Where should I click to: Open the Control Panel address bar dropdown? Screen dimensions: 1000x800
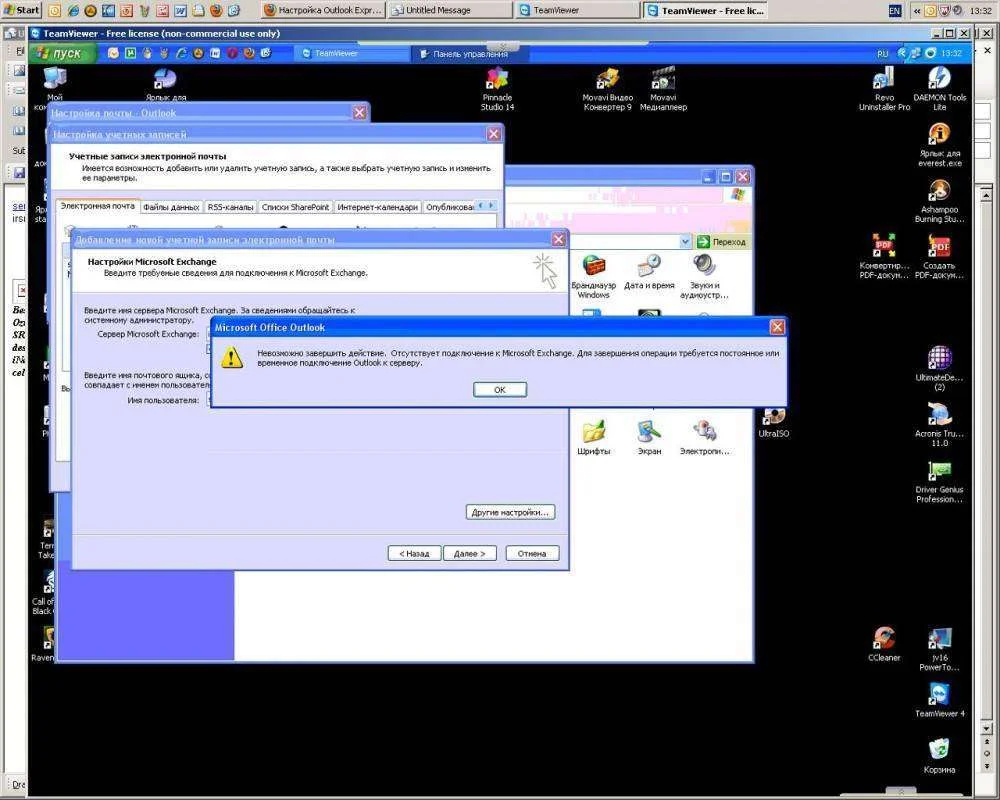coord(685,242)
